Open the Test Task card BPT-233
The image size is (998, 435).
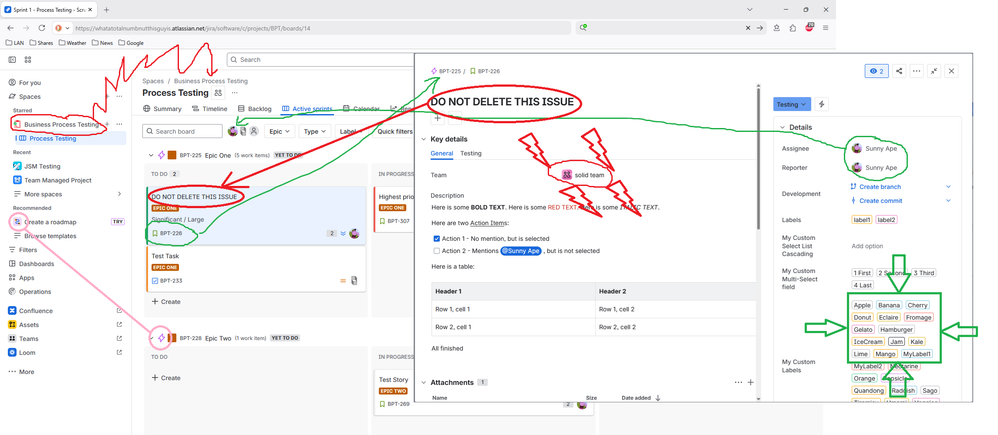(x=256, y=269)
